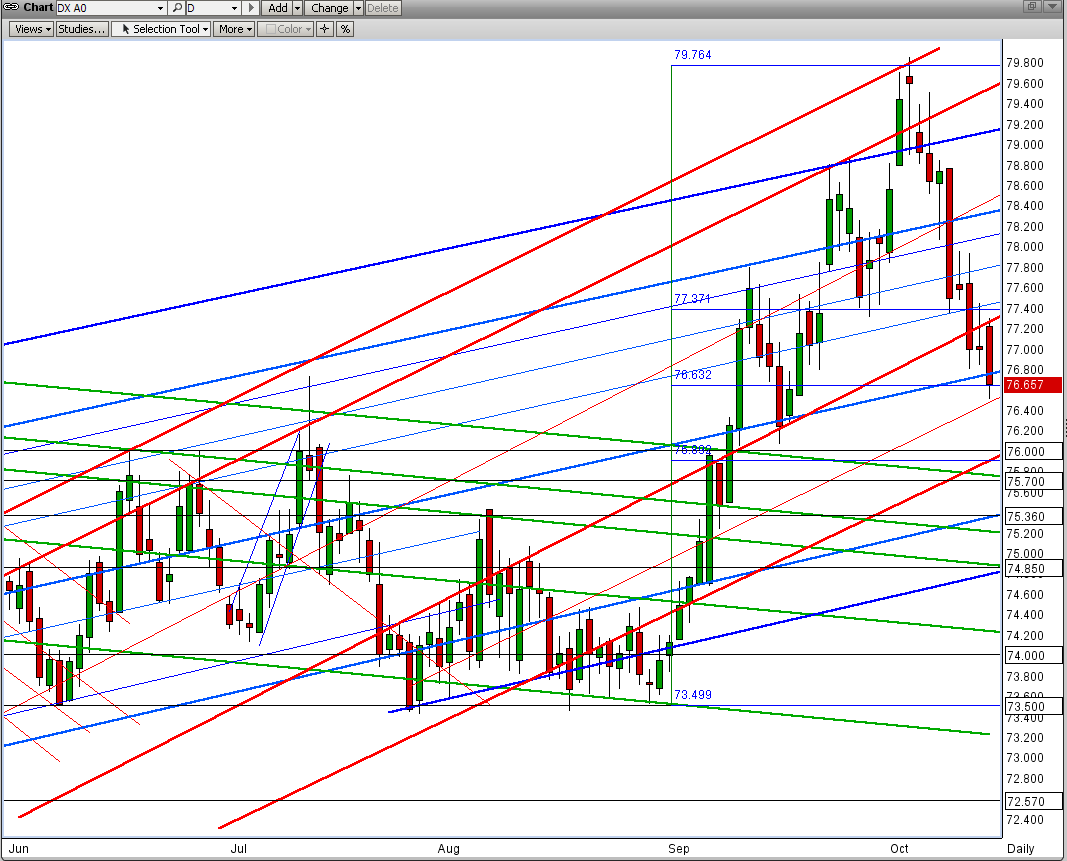Viewport: 1067px width, 861px height.
Task: Click the 73.499 Fibonacci base label
Action: [693, 695]
